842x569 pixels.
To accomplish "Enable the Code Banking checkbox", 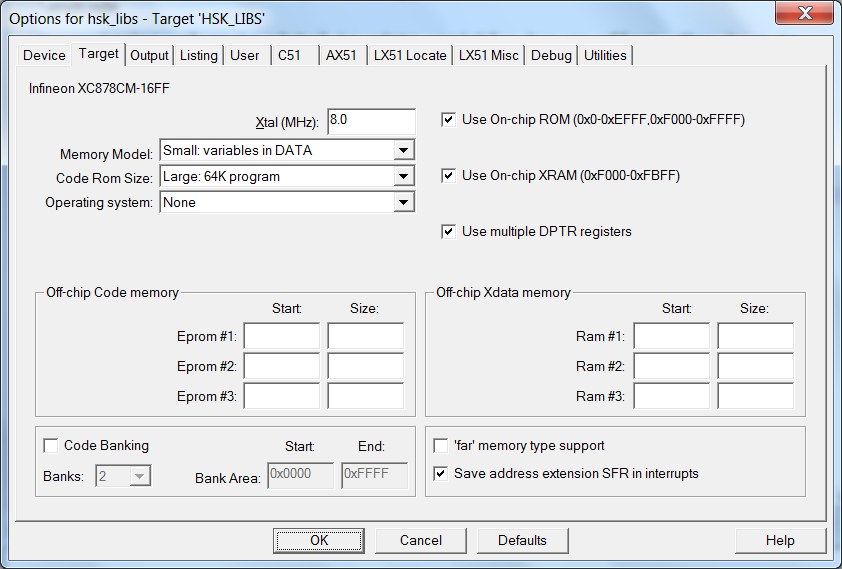I will [50, 446].
